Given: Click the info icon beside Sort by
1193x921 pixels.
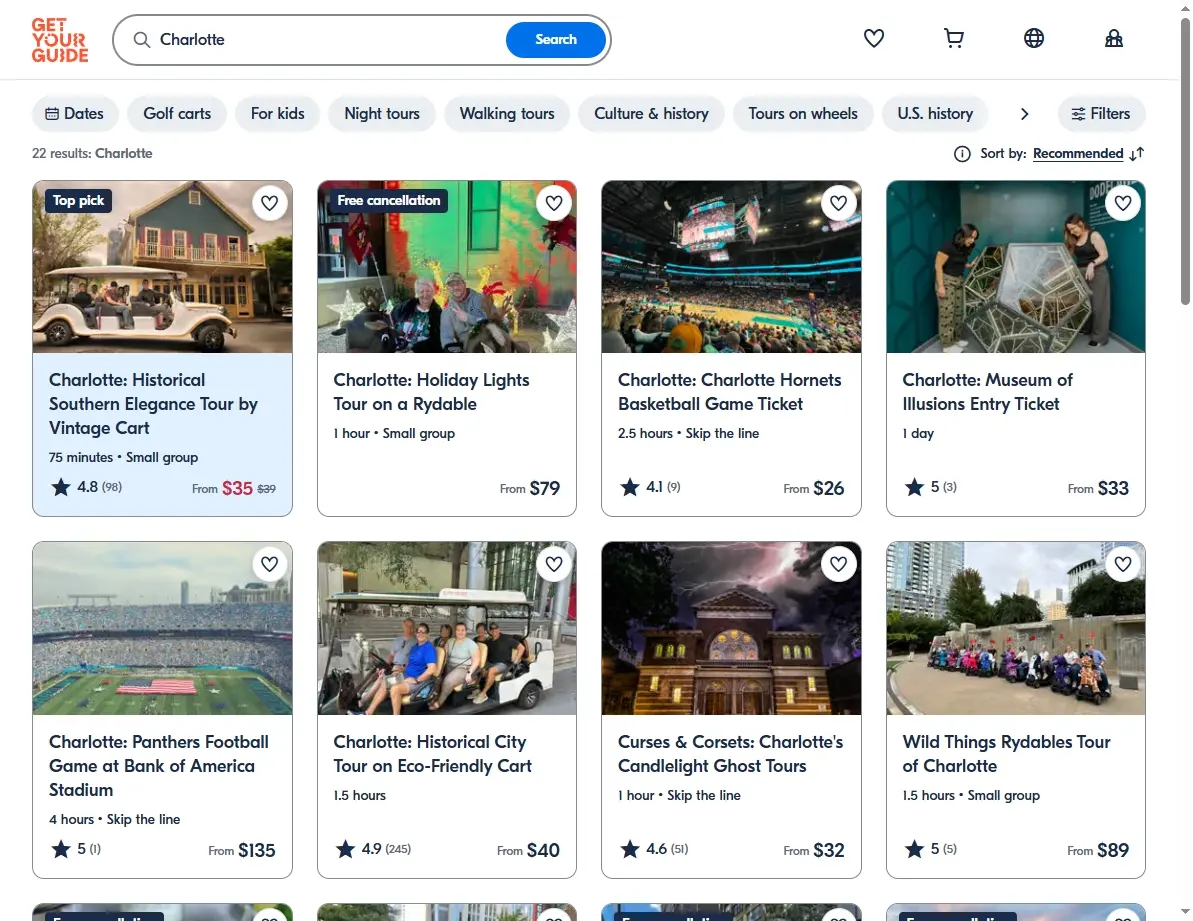Looking at the screenshot, I should [x=962, y=154].
